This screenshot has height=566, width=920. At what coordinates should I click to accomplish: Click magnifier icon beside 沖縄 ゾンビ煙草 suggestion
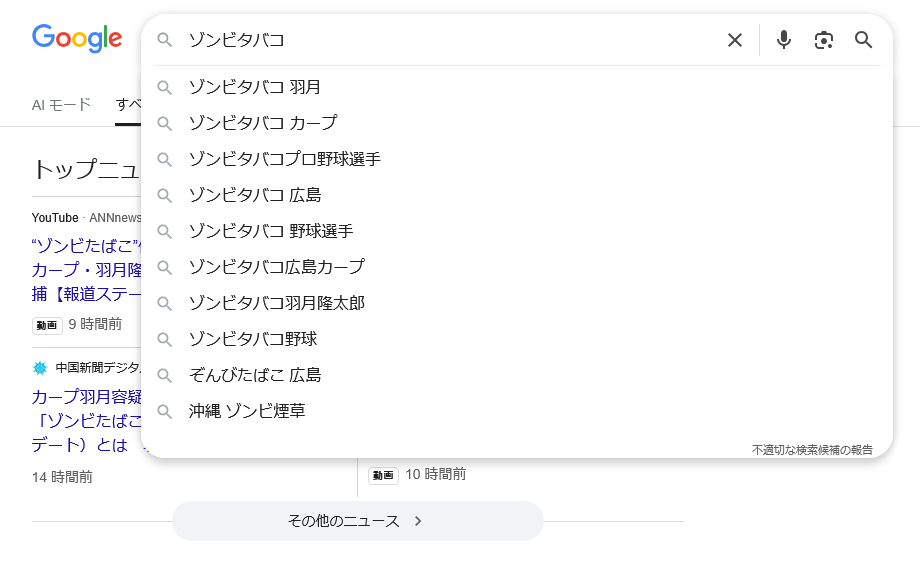165,411
